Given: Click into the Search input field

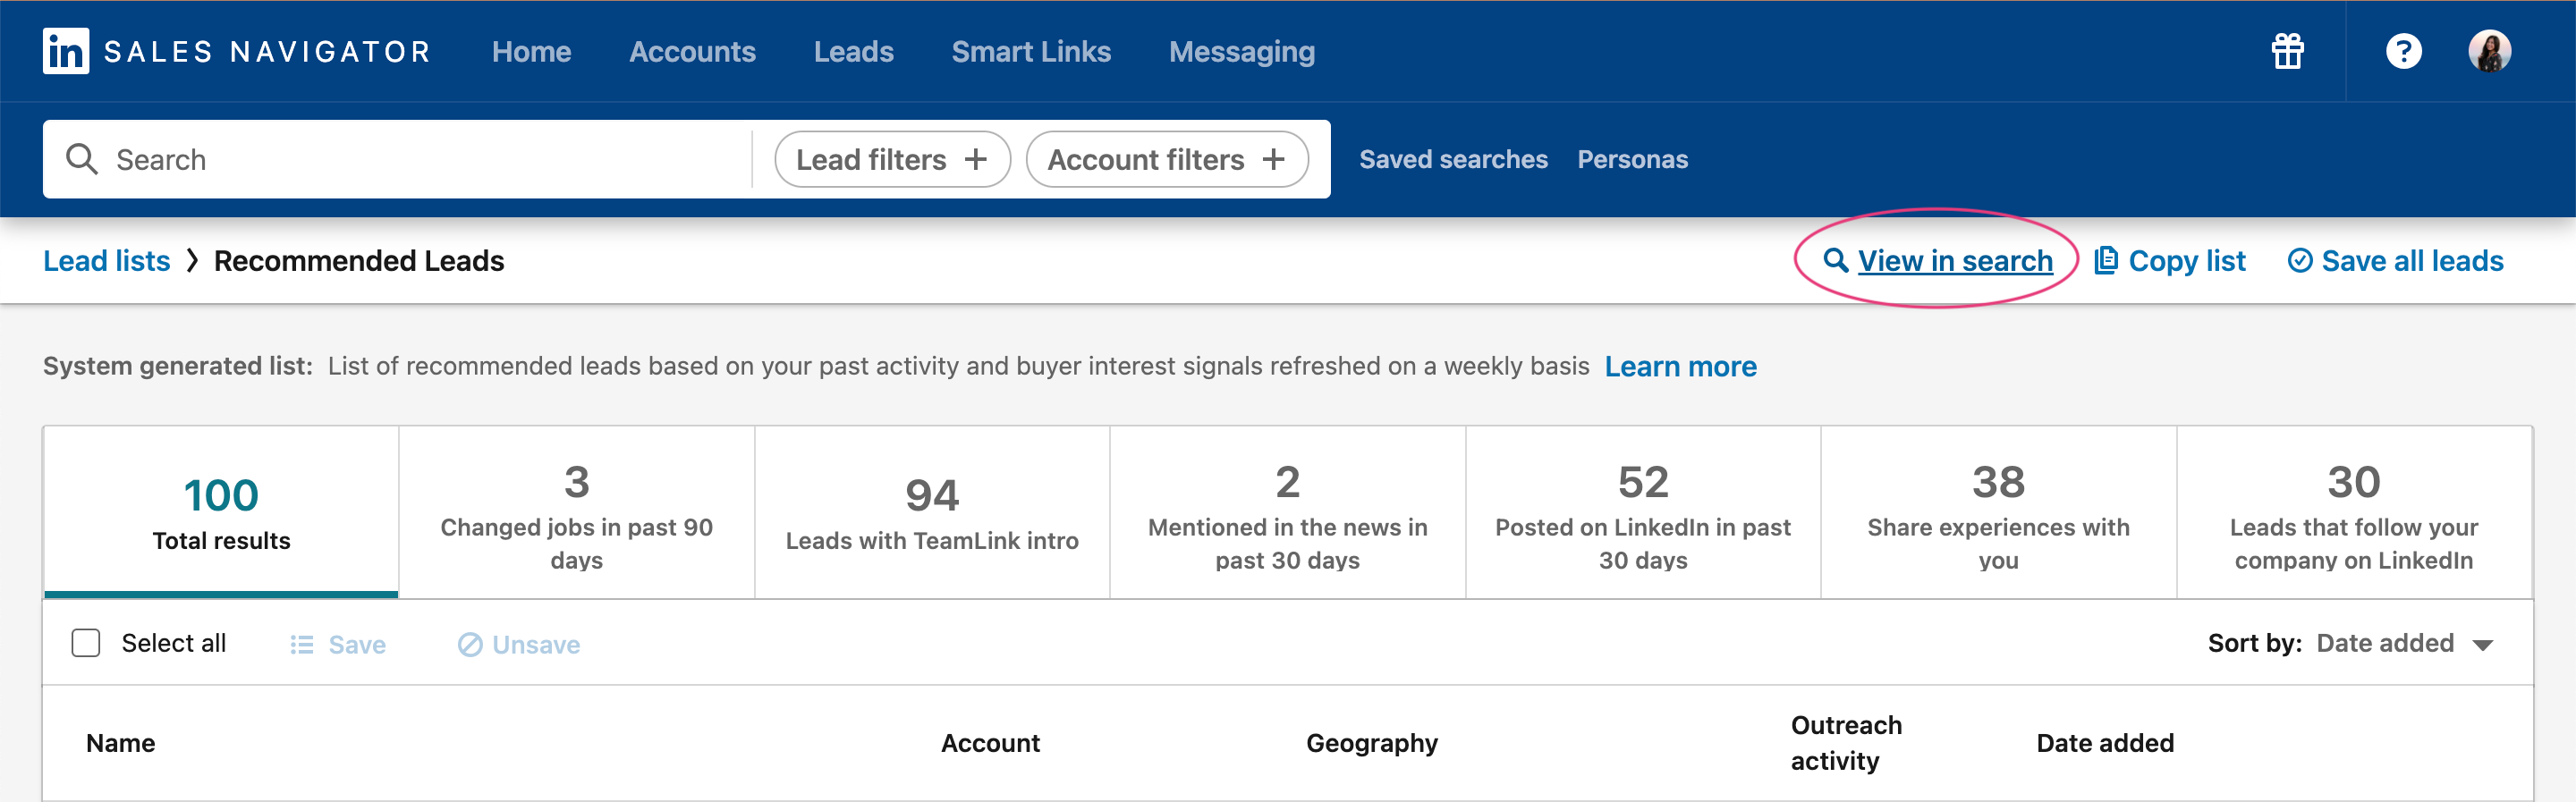Looking at the screenshot, I should tap(400, 159).
